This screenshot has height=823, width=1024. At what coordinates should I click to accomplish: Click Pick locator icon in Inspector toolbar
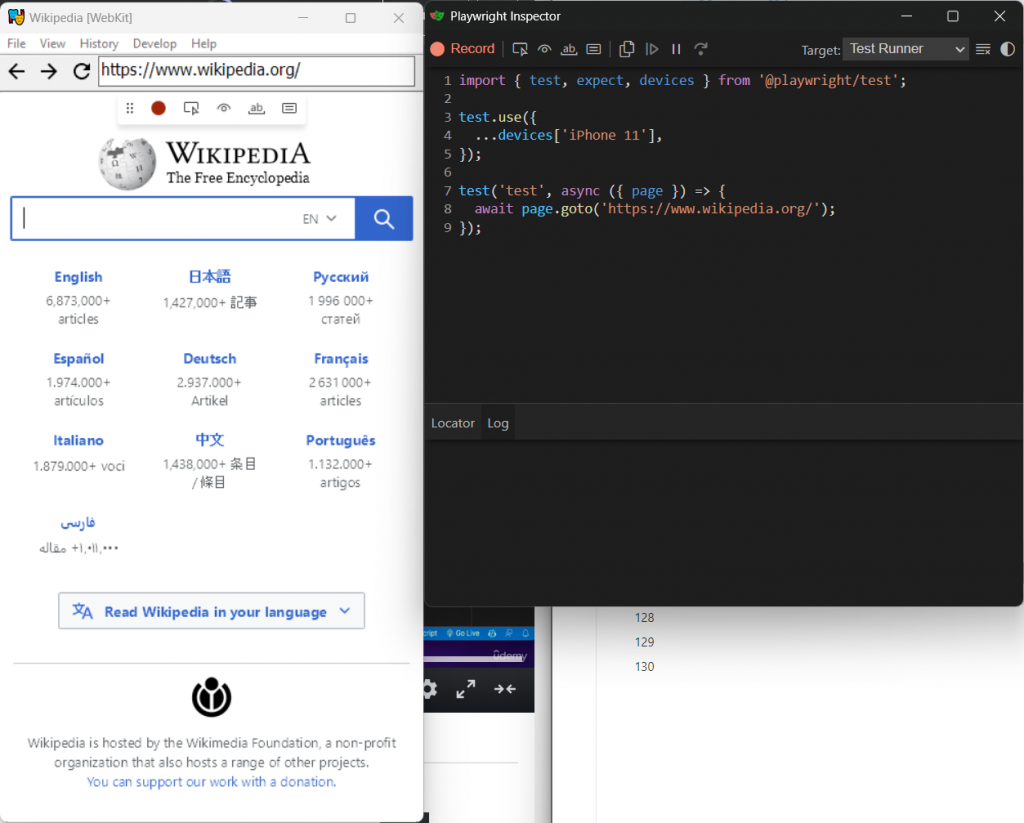coord(520,49)
